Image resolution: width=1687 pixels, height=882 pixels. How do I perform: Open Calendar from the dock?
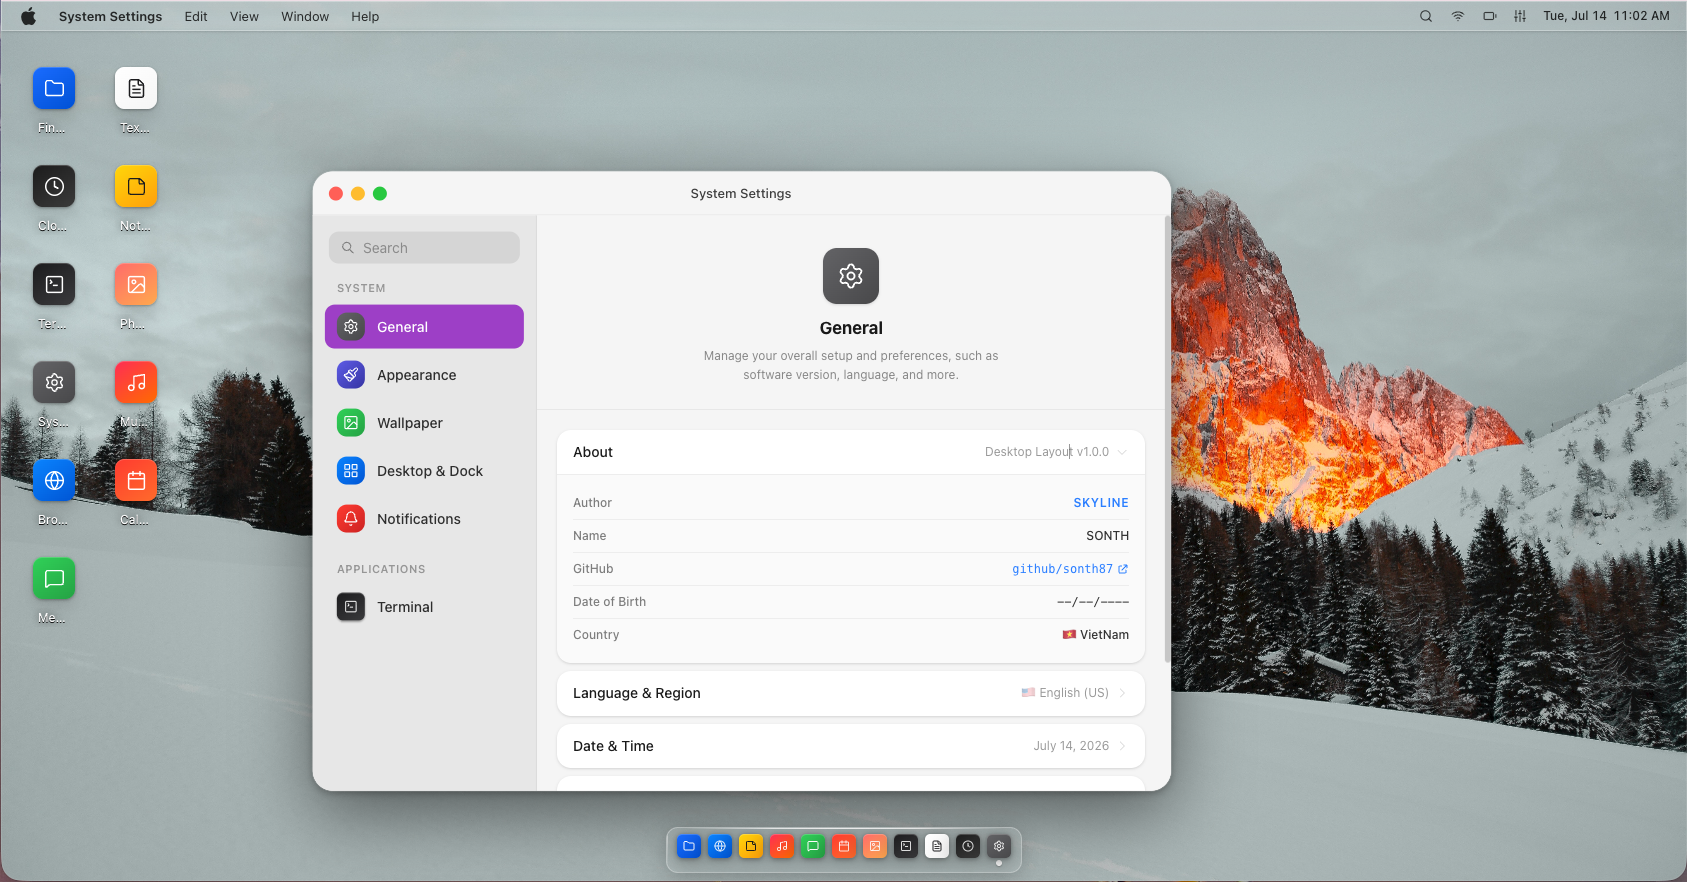(x=844, y=846)
